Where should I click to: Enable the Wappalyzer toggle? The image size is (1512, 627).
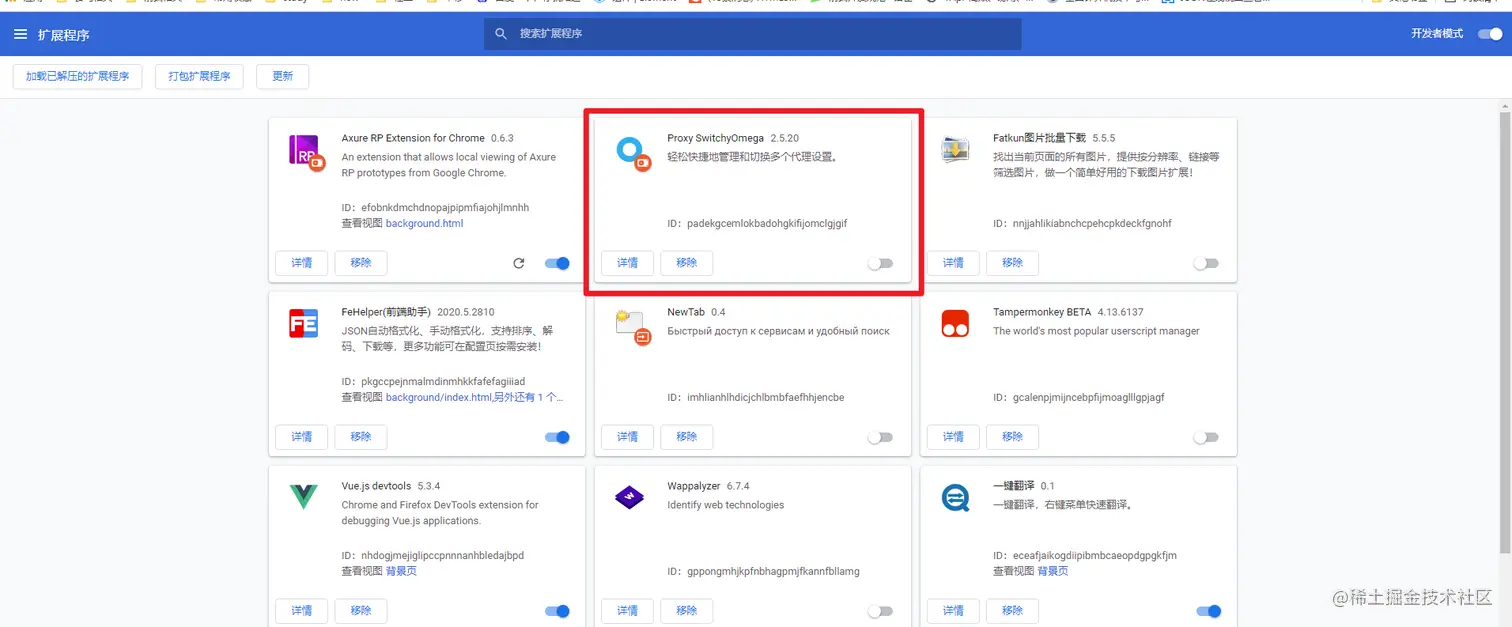pyautogui.click(x=880, y=611)
